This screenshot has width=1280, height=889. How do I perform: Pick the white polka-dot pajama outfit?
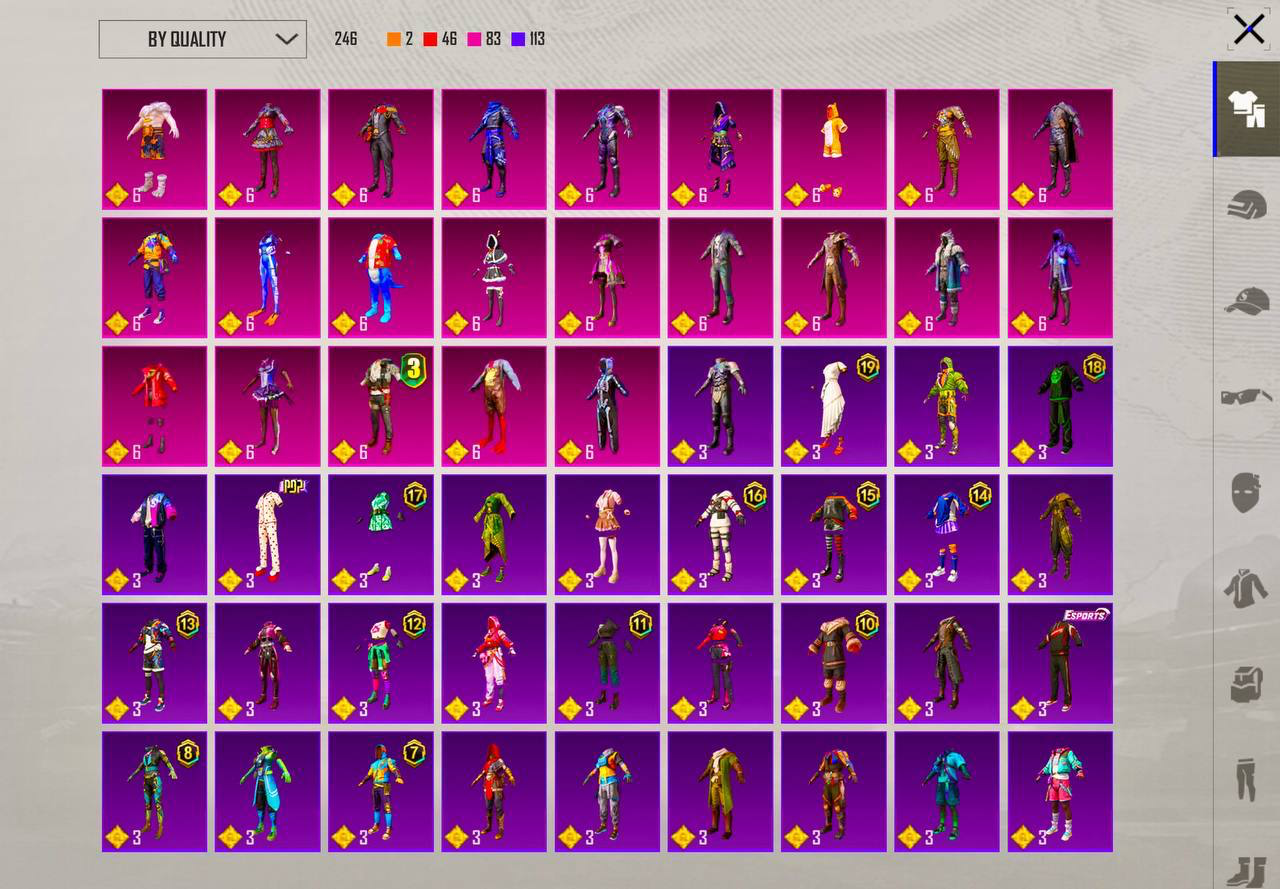(x=268, y=535)
